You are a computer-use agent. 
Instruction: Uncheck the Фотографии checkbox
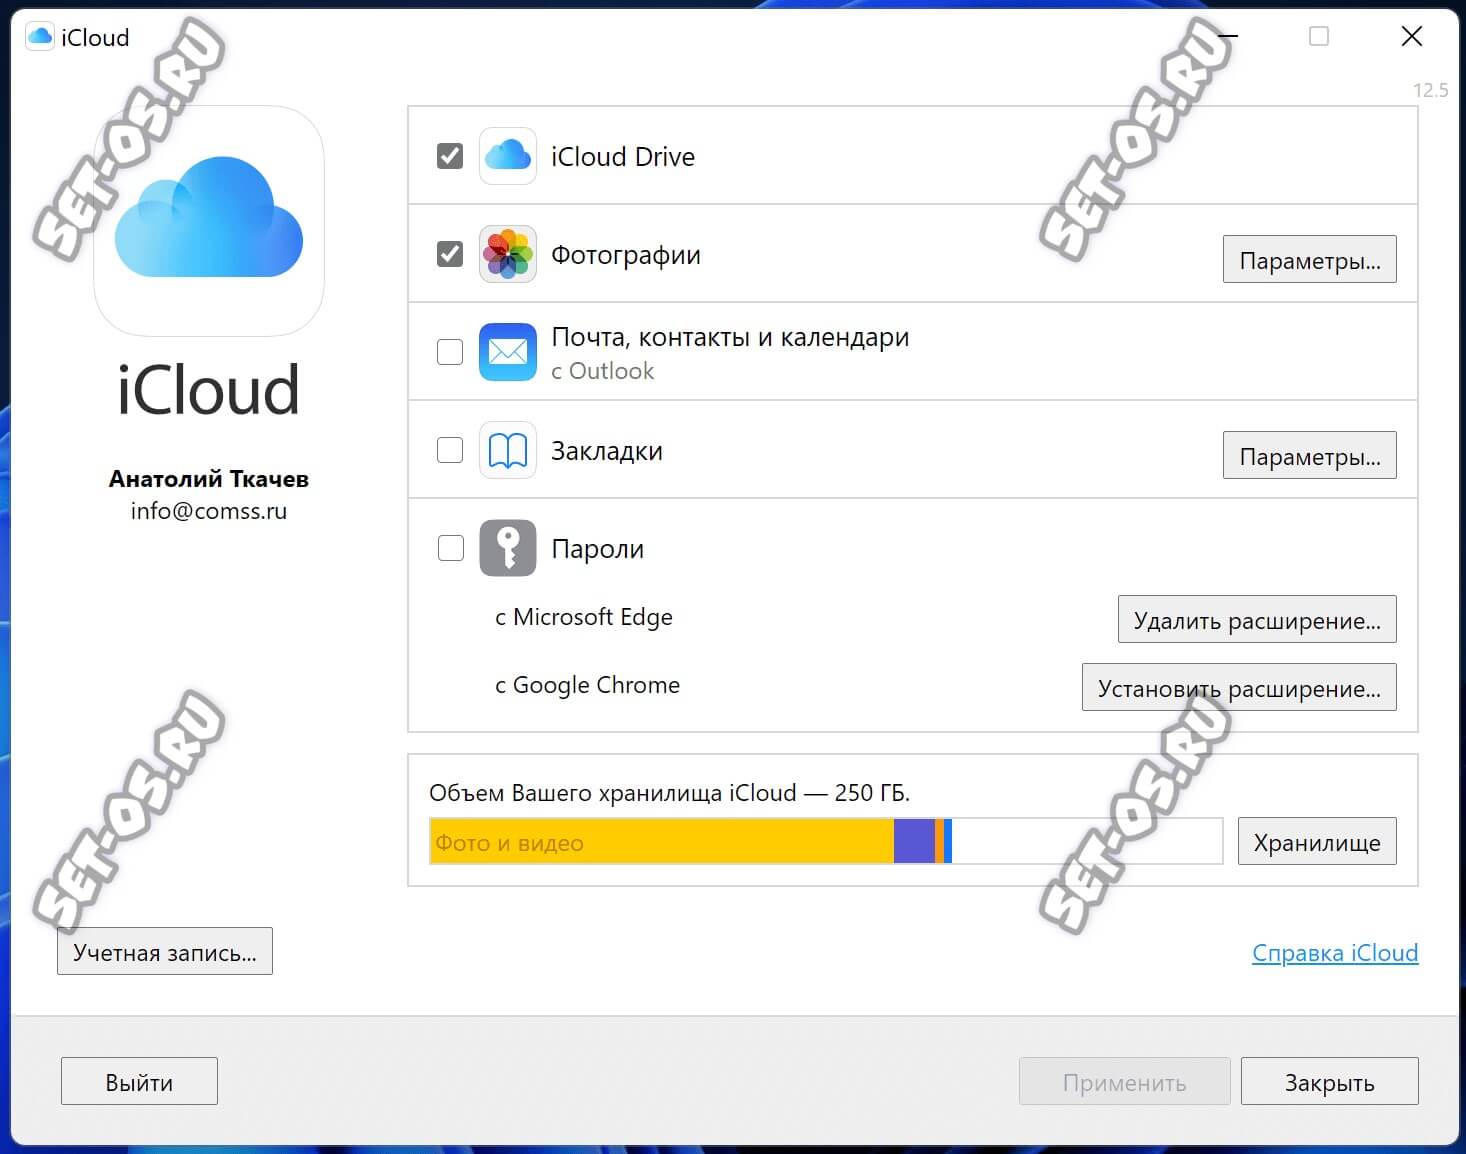tap(450, 254)
